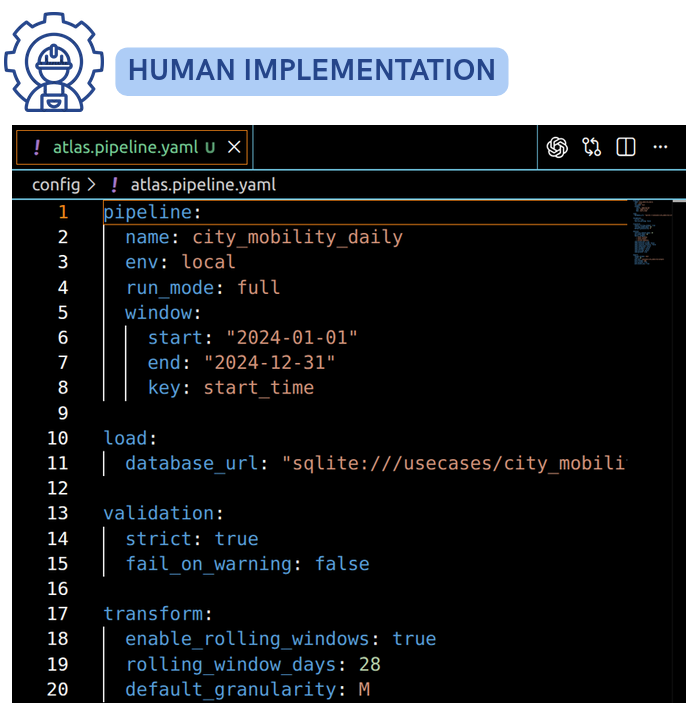Click the breadcrumb chevron after config
699x718 pixels.
(x=92, y=185)
